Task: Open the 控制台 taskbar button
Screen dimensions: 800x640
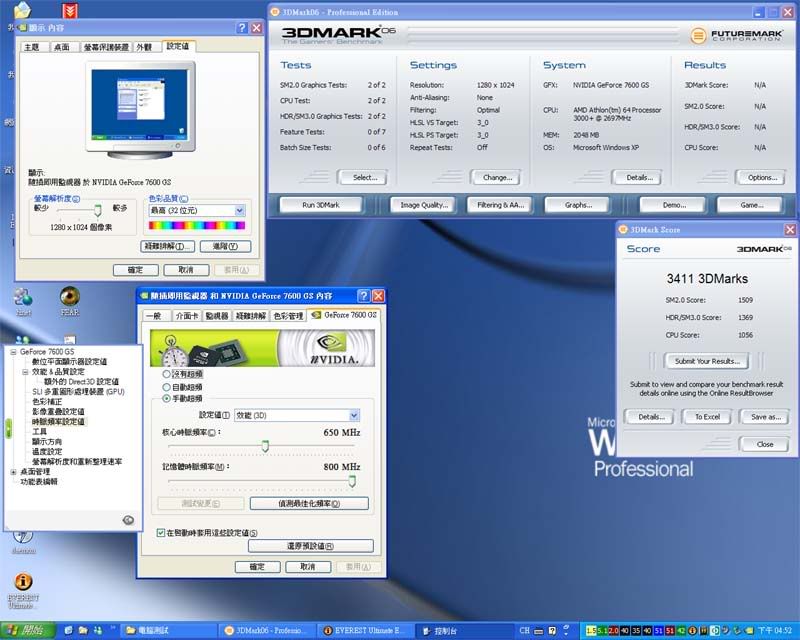Action: coord(463,631)
